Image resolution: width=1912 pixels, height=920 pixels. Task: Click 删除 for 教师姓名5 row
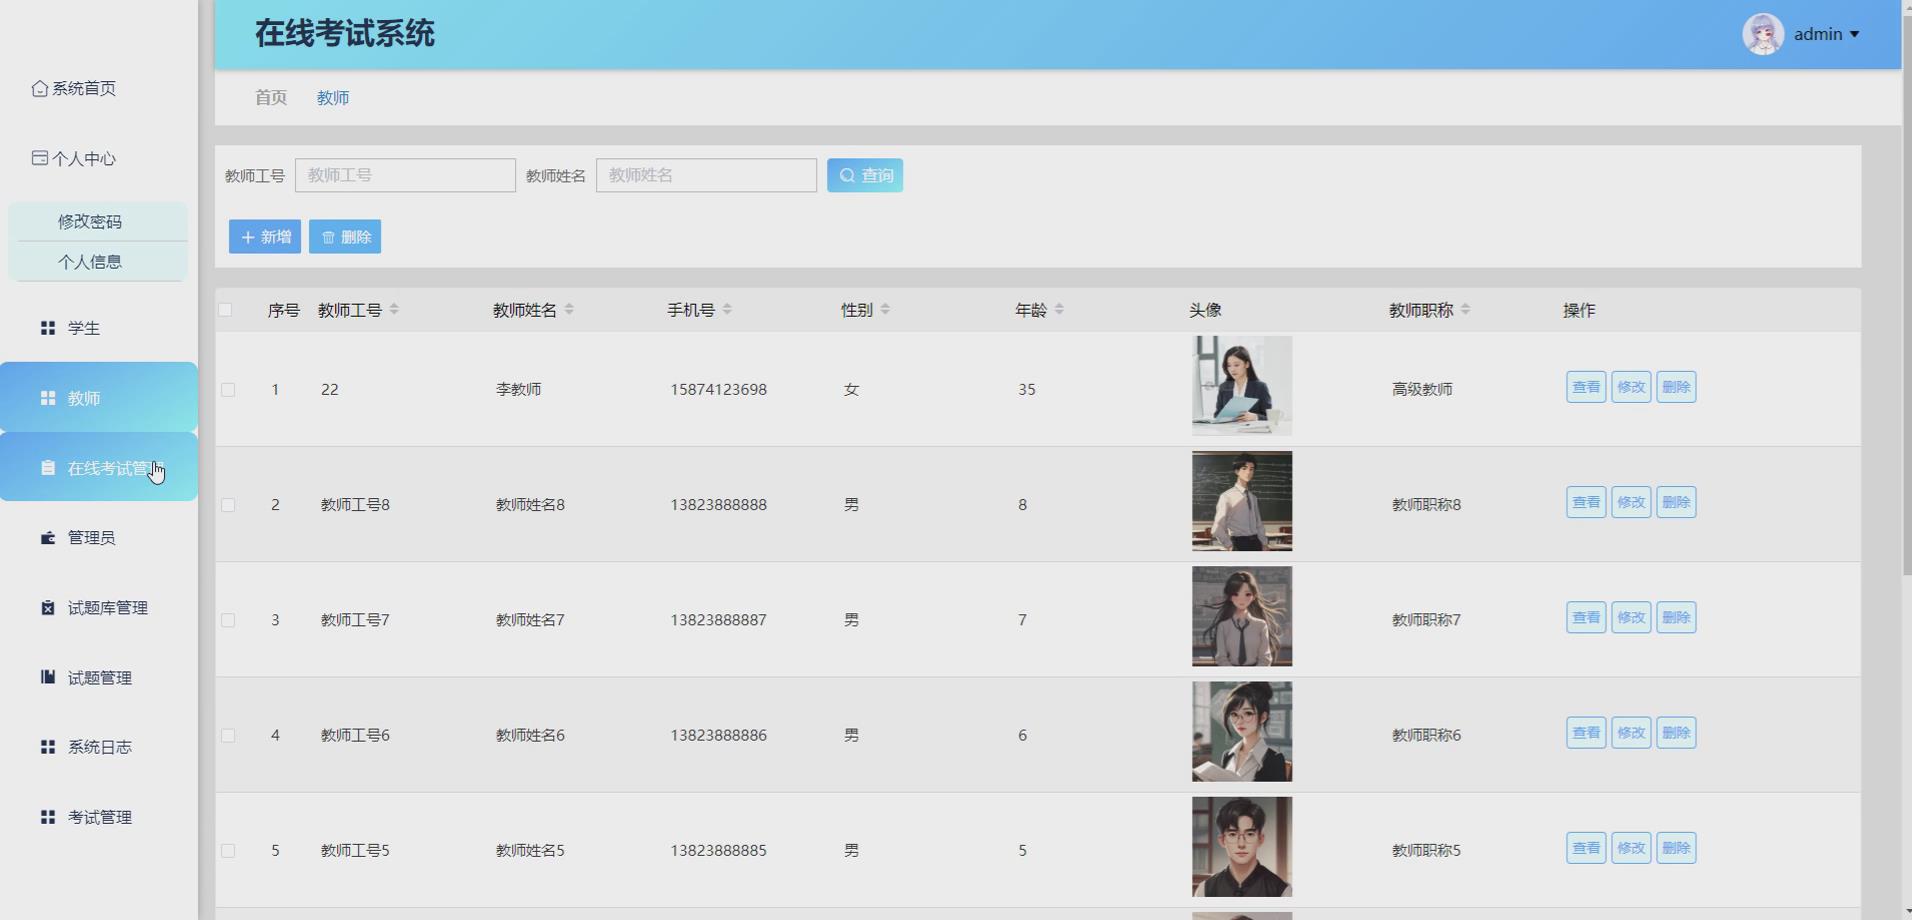(1676, 848)
